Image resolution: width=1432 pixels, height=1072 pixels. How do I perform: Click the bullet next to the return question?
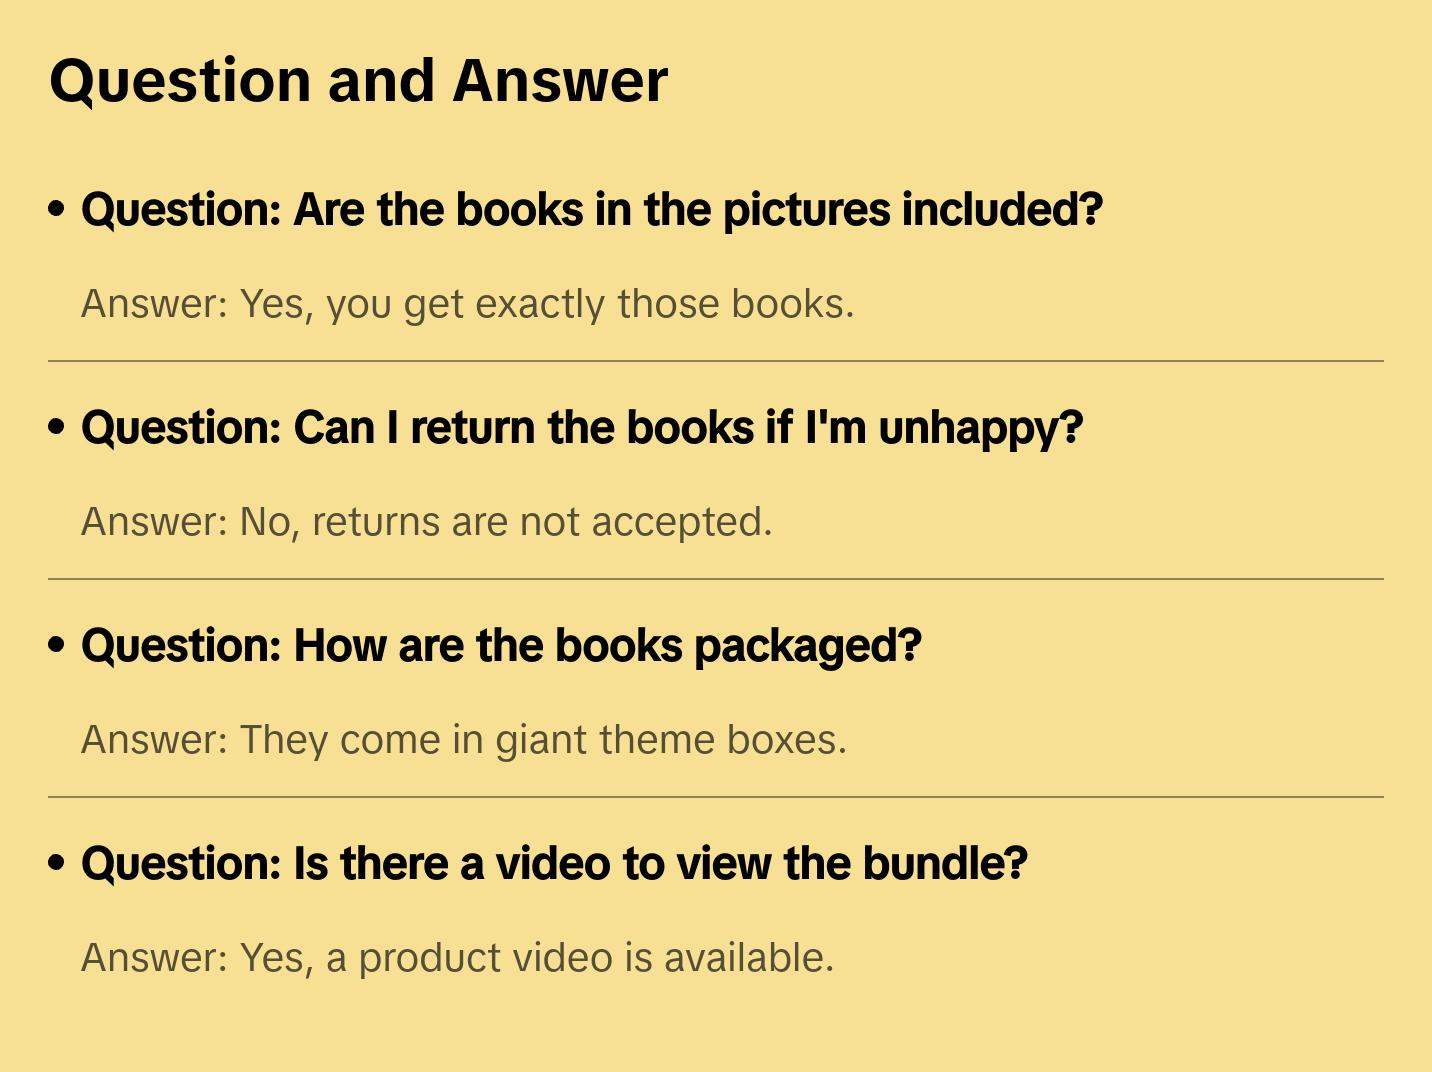57,427
